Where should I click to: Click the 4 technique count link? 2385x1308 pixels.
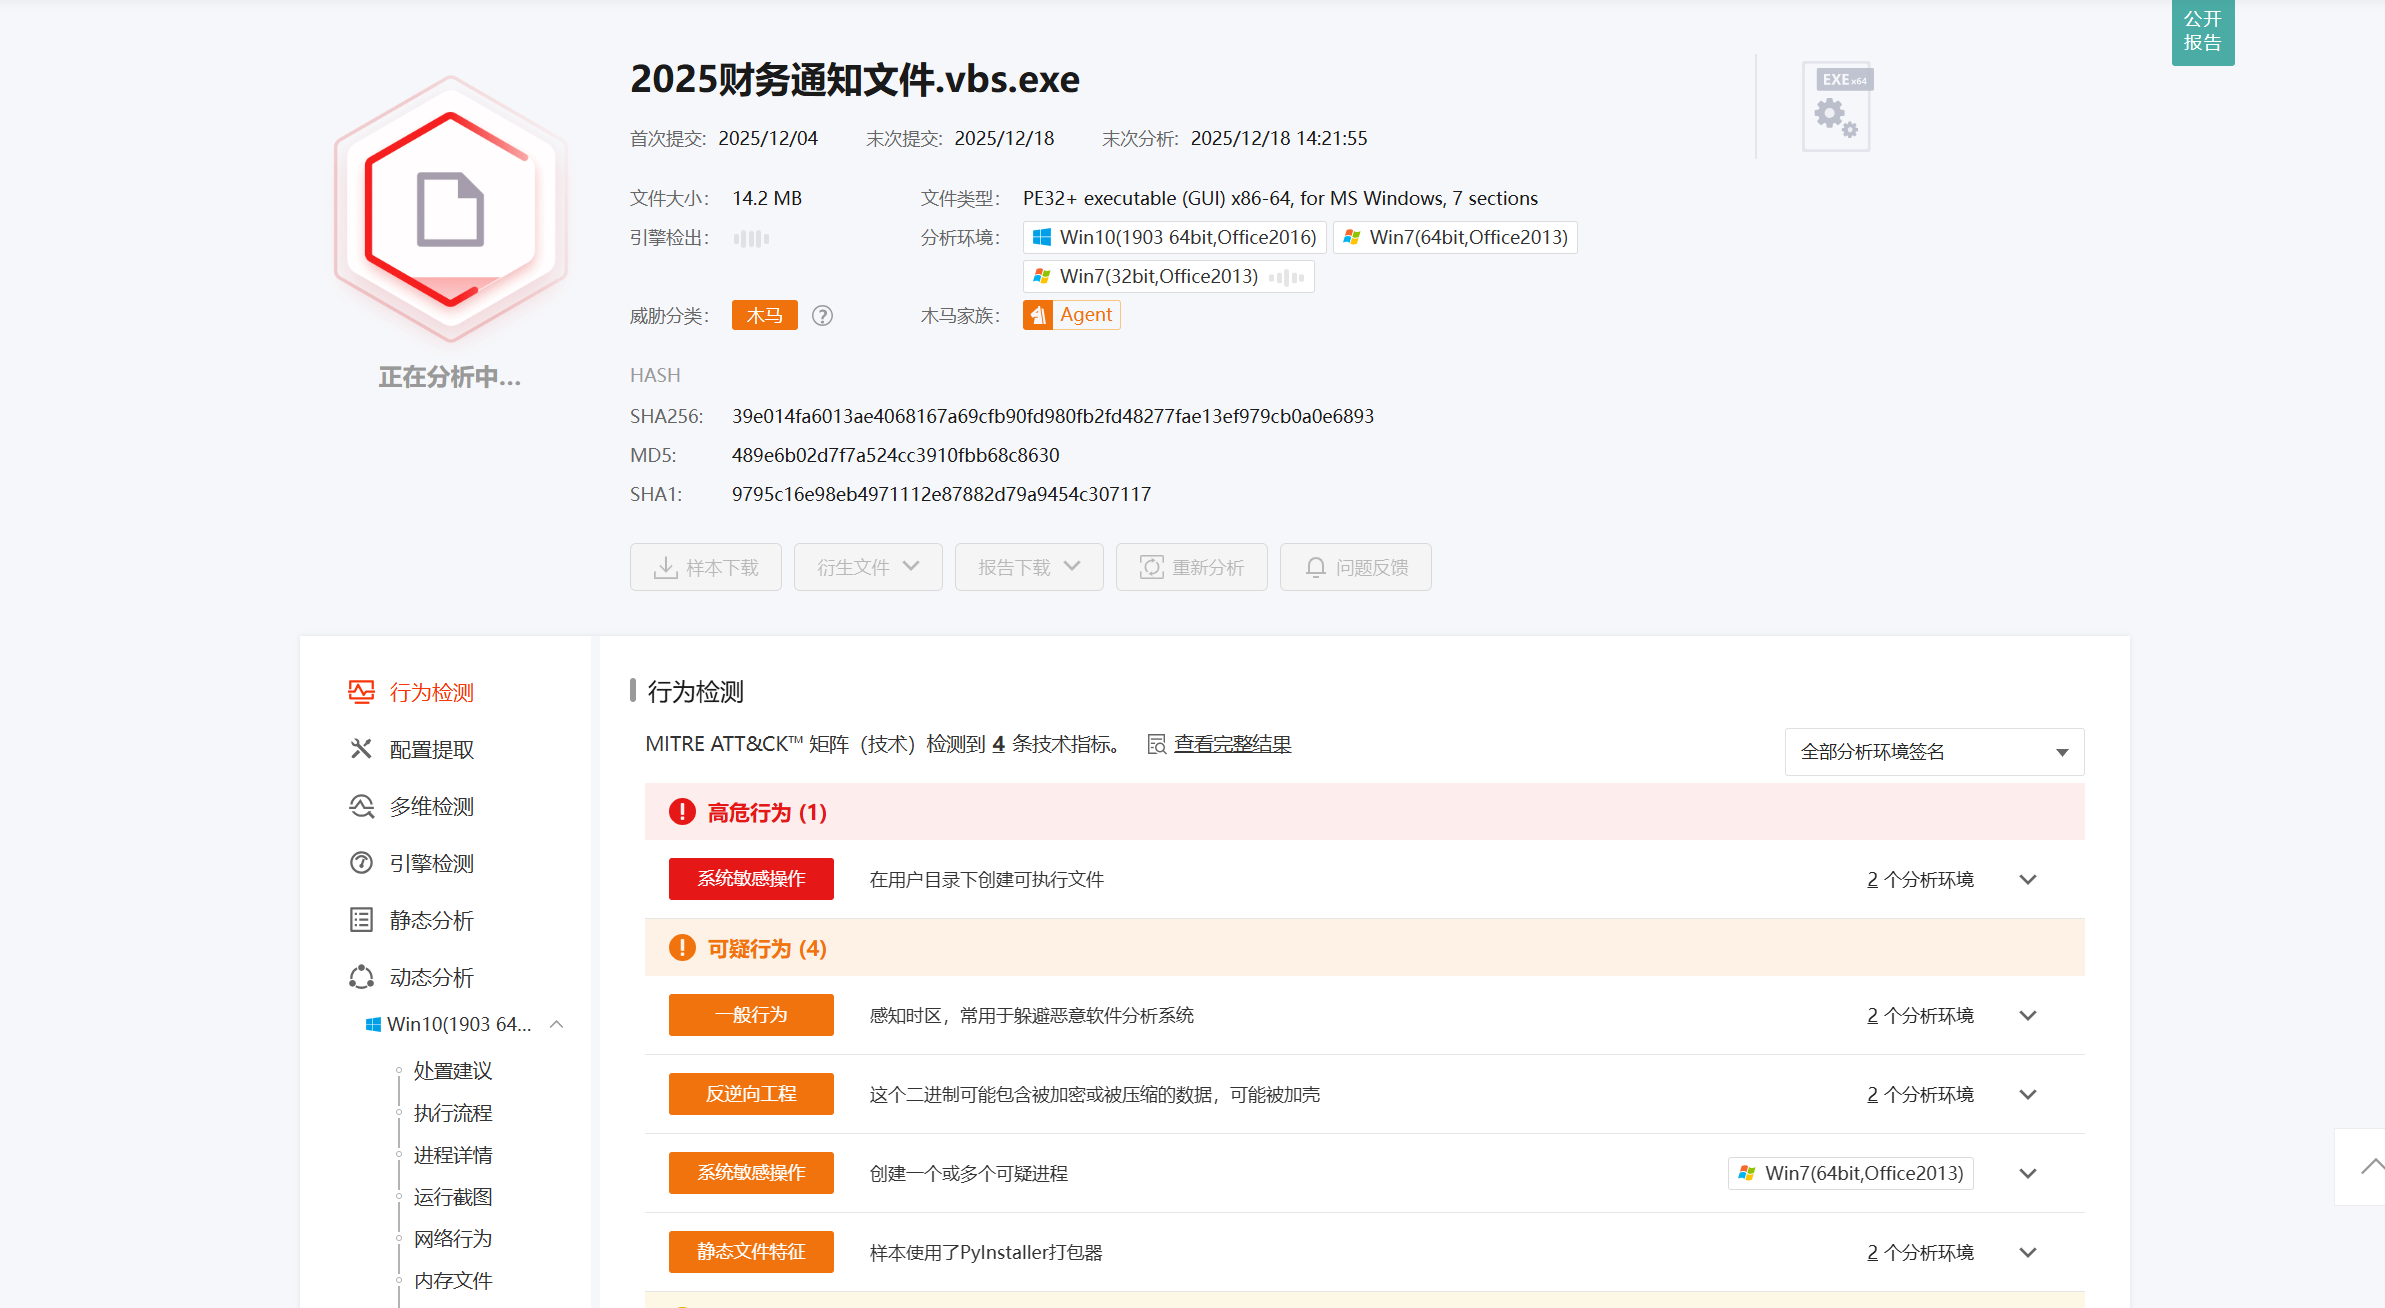point(998,744)
